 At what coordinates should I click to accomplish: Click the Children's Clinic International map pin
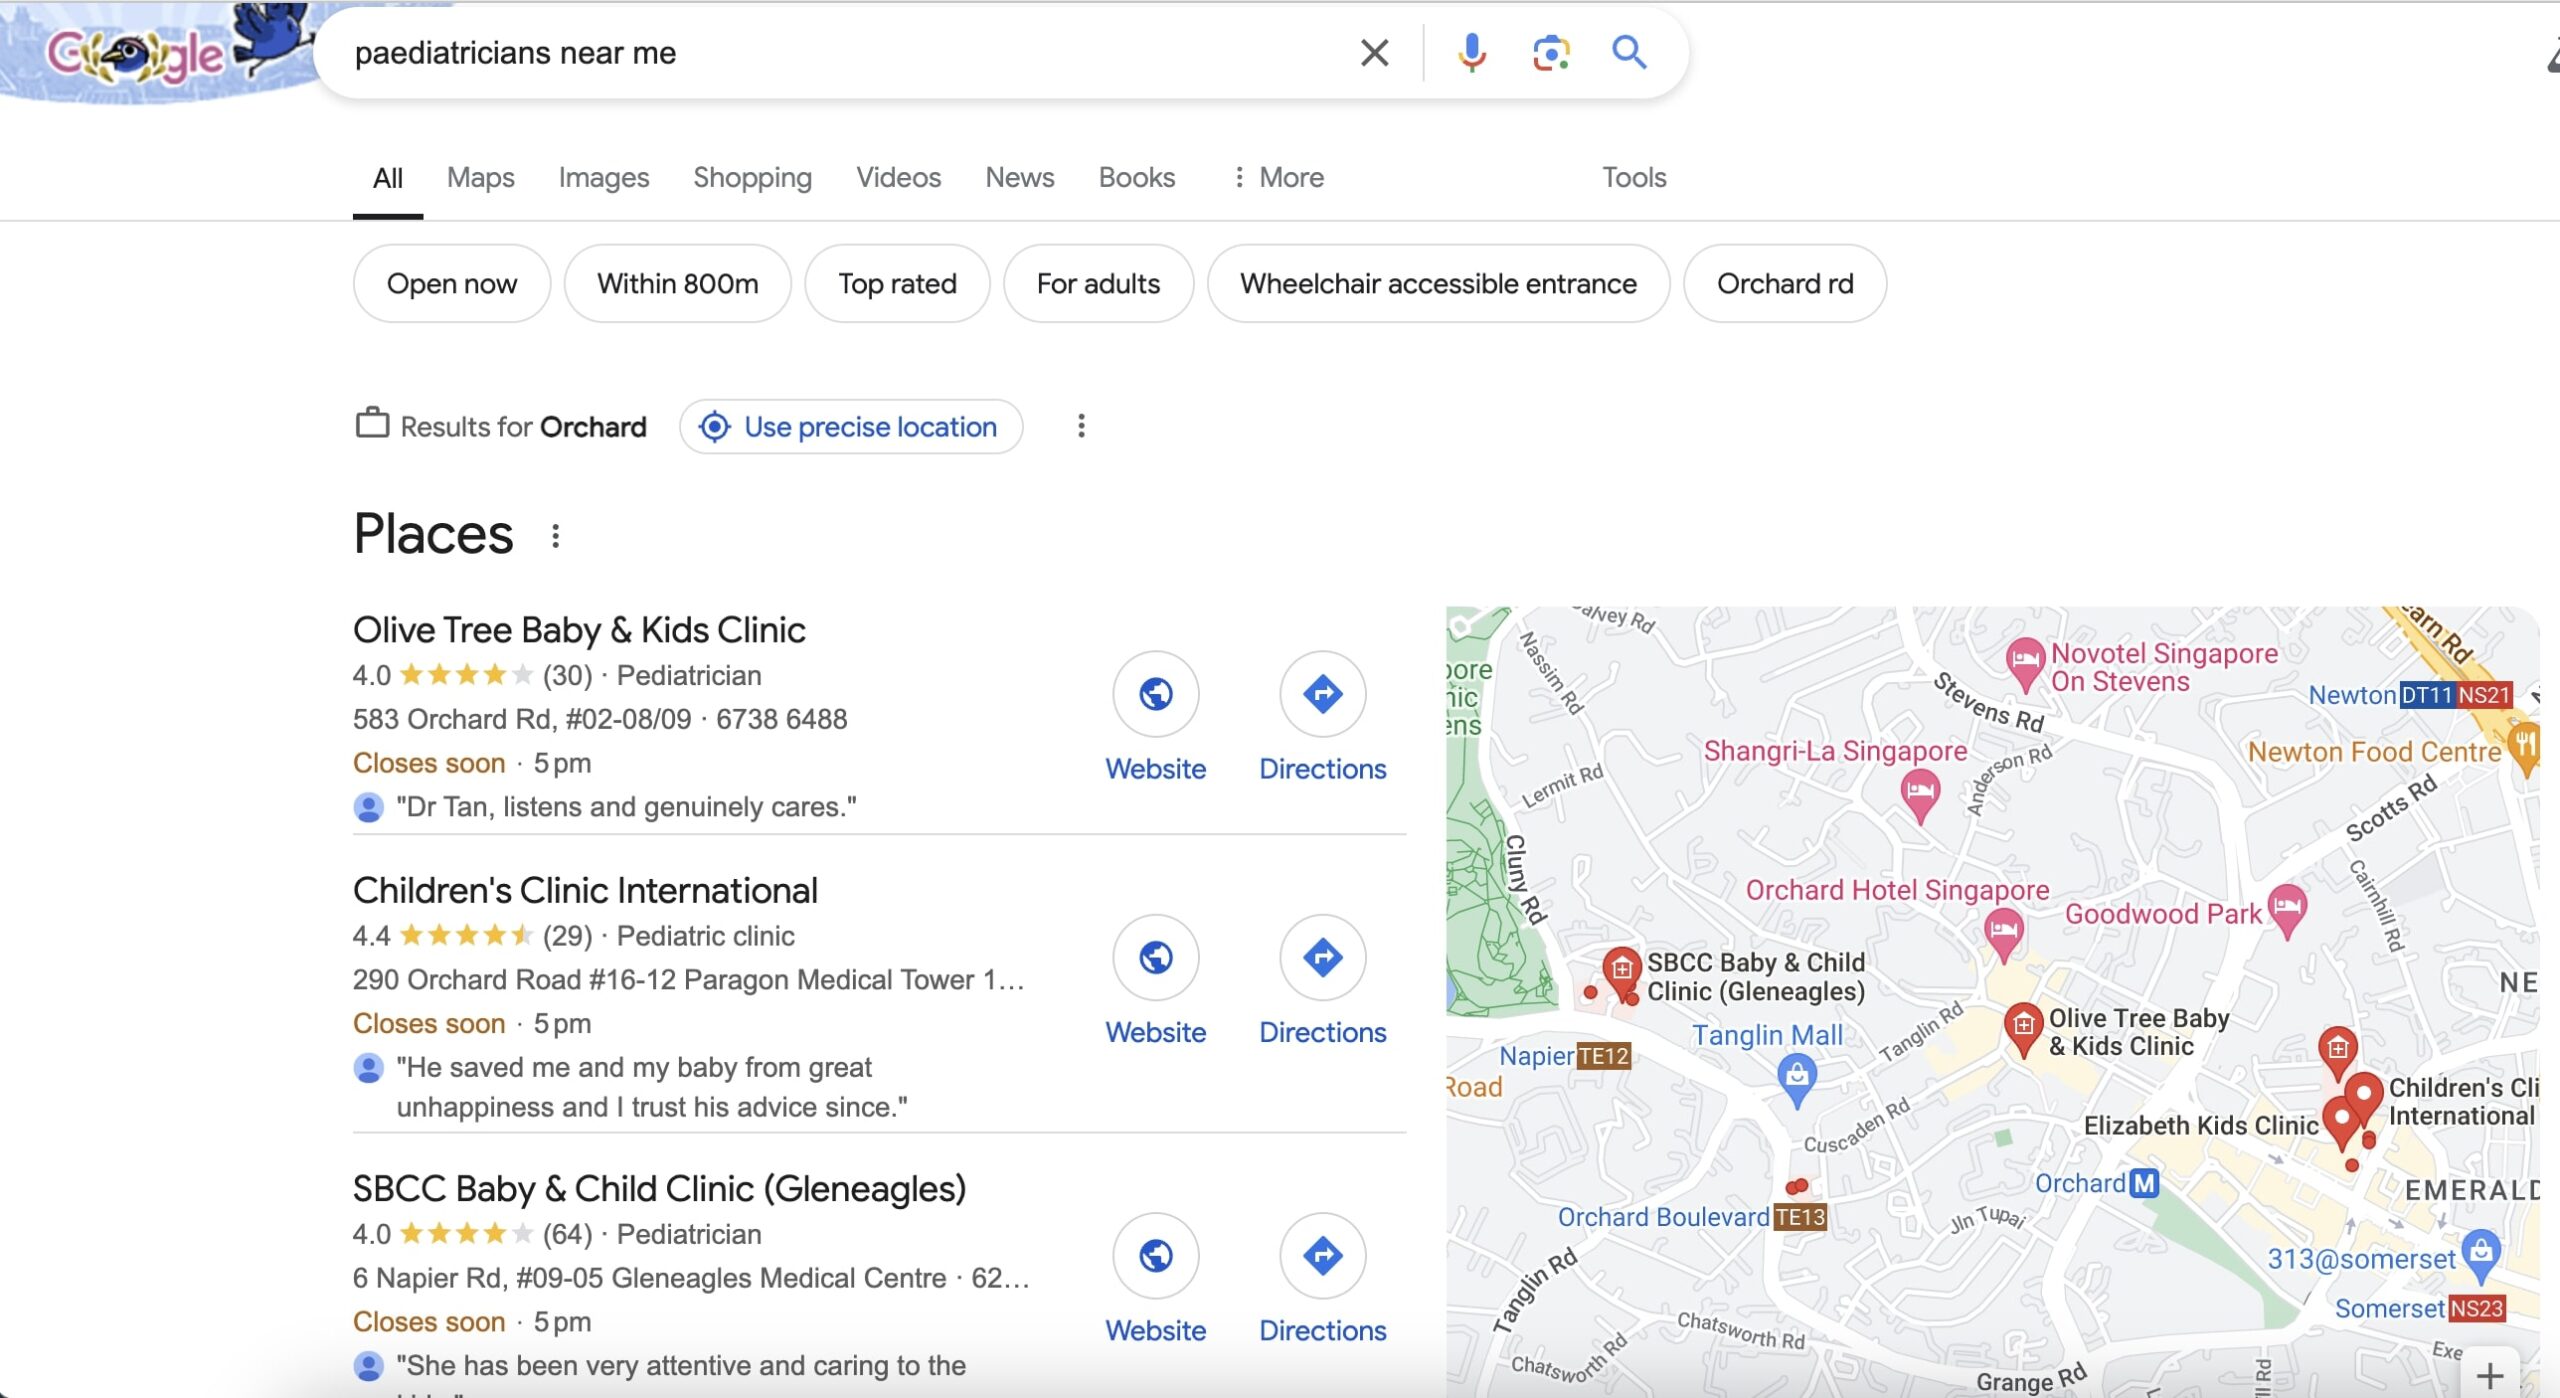(2363, 1097)
